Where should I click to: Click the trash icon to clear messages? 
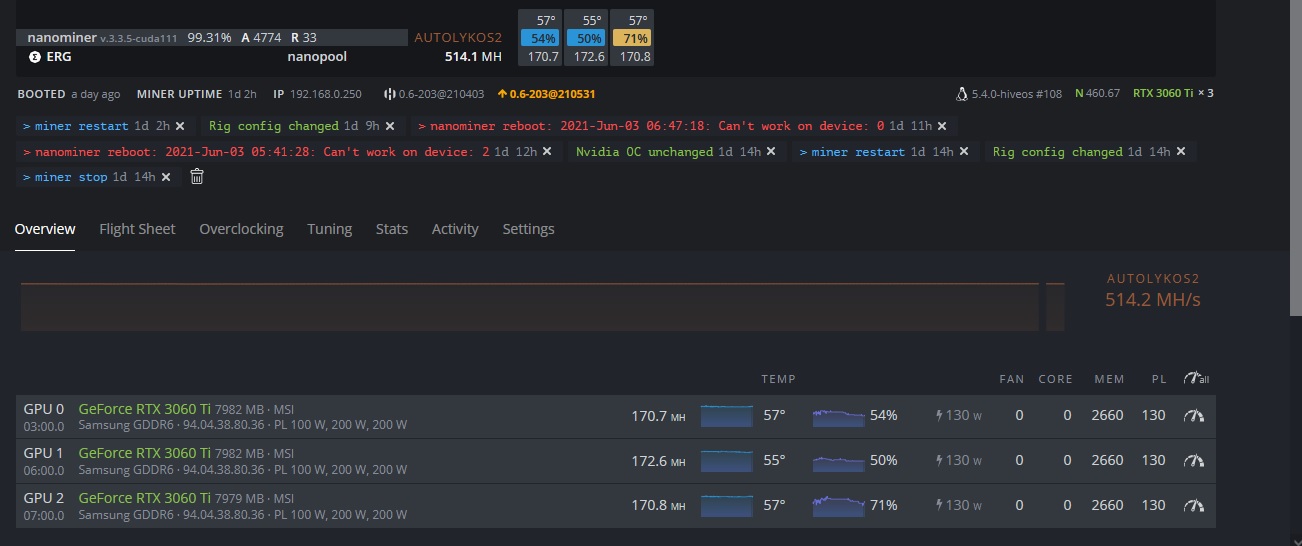(197, 177)
